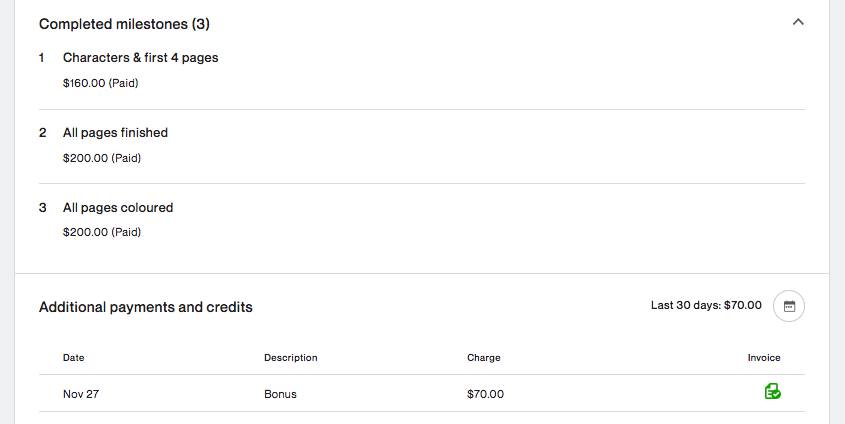Screen dimensions: 845x424
Task: Open the All pages finished milestone
Action: point(115,133)
